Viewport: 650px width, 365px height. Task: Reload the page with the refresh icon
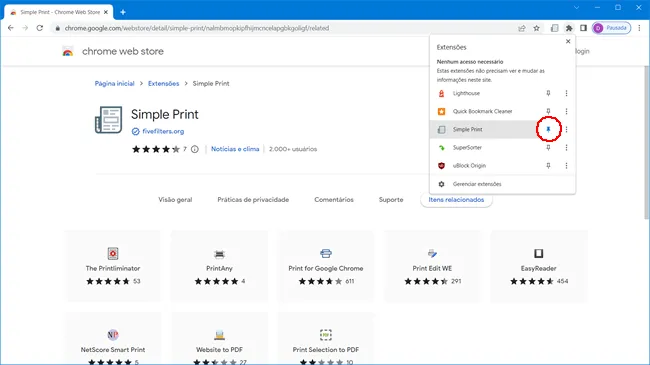(40, 28)
